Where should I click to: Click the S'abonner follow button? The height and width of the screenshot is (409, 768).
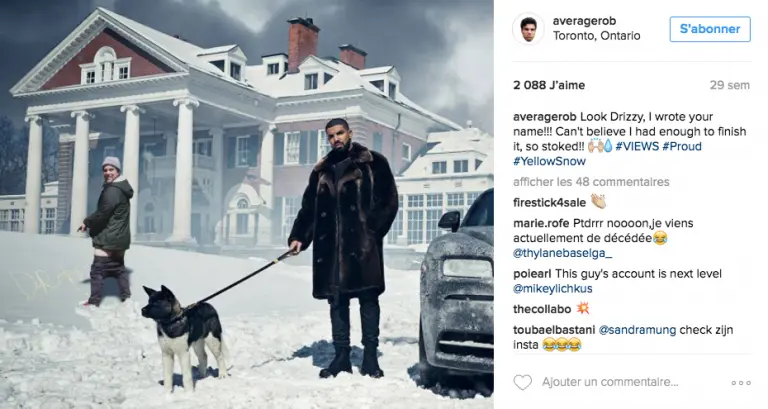[x=710, y=29]
